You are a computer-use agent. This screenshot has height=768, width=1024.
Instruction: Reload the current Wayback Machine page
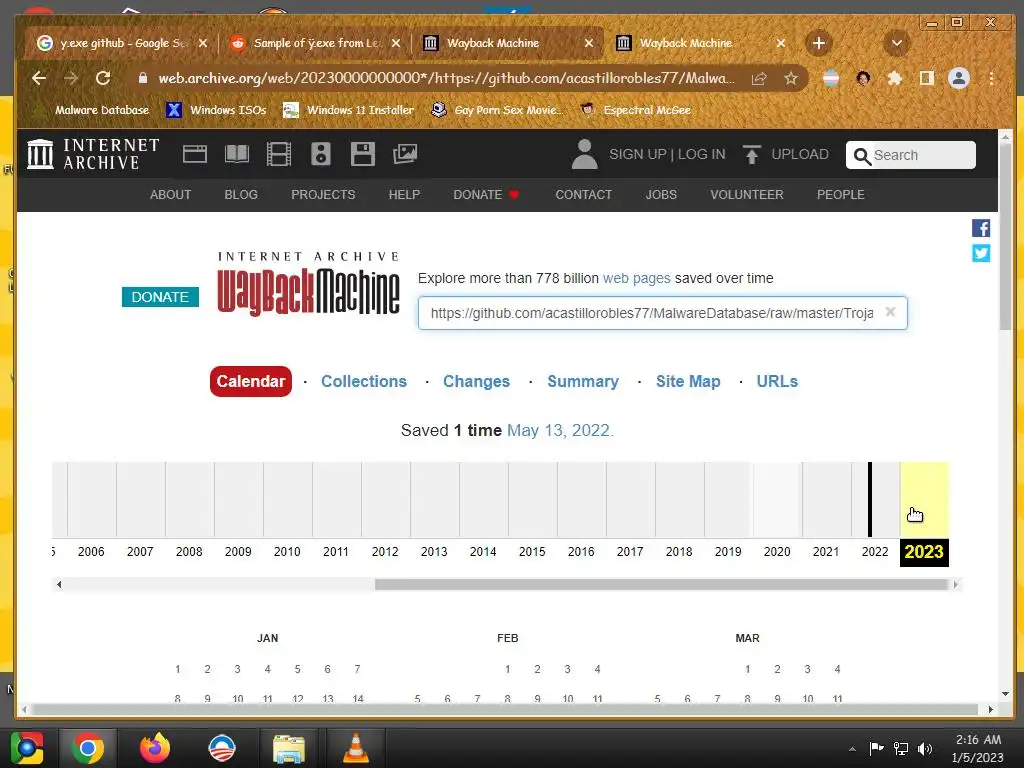103,78
